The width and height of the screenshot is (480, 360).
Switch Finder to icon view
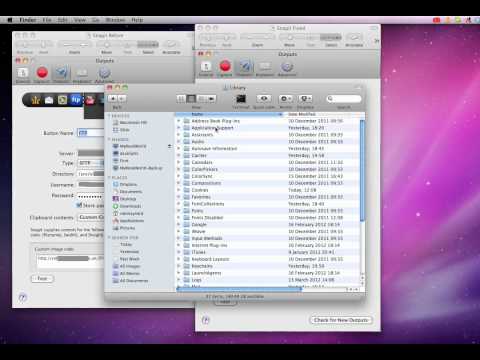point(181,99)
